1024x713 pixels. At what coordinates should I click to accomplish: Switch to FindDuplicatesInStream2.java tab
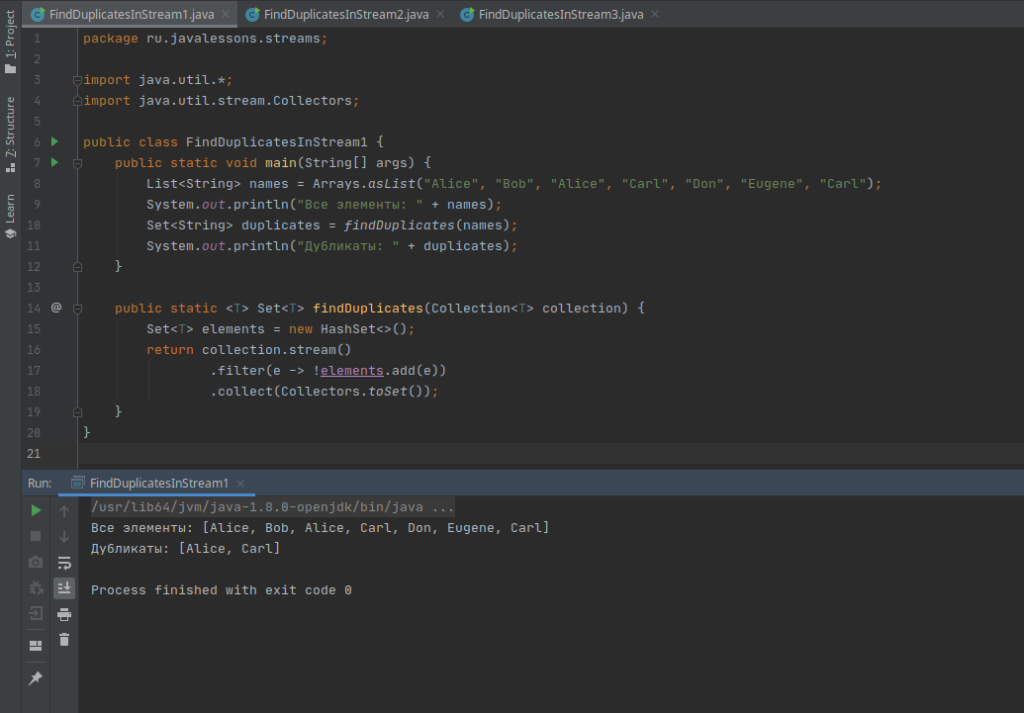pos(337,14)
